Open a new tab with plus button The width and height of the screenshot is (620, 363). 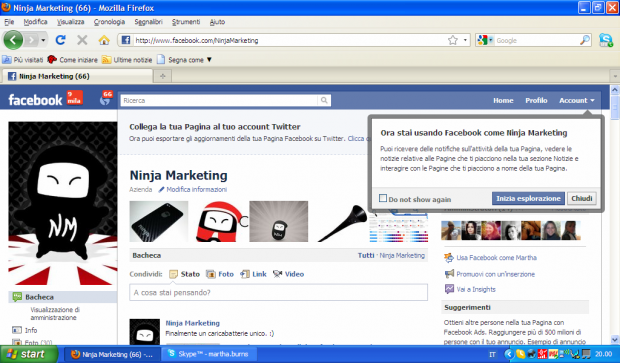click(163, 76)
